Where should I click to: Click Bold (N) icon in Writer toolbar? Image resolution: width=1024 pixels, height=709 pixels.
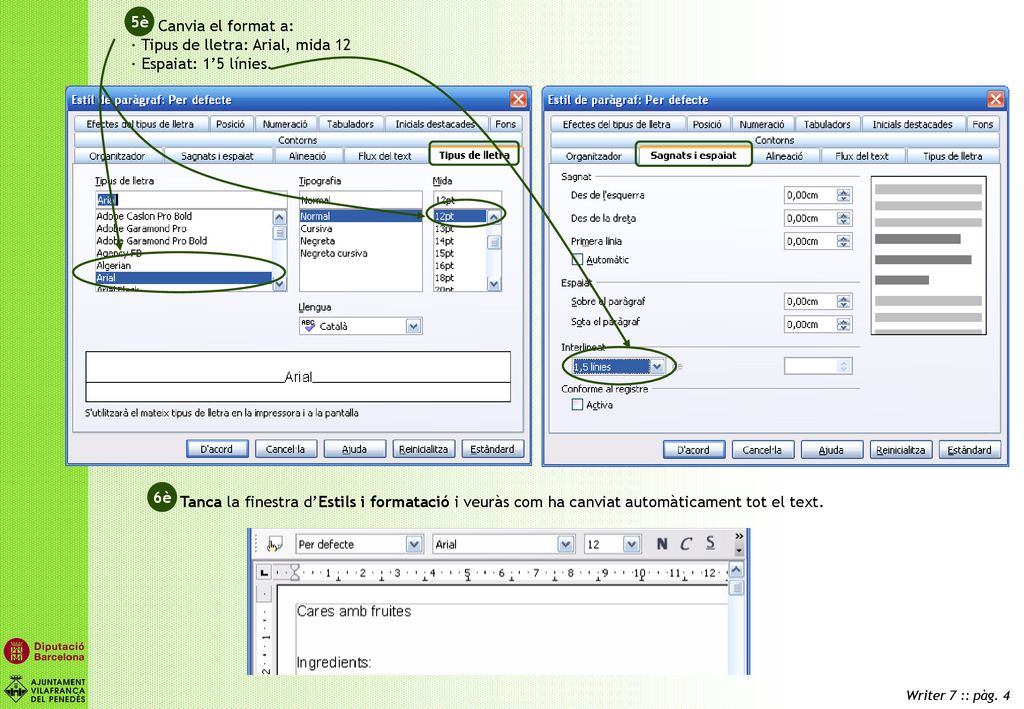click(662, 543)
